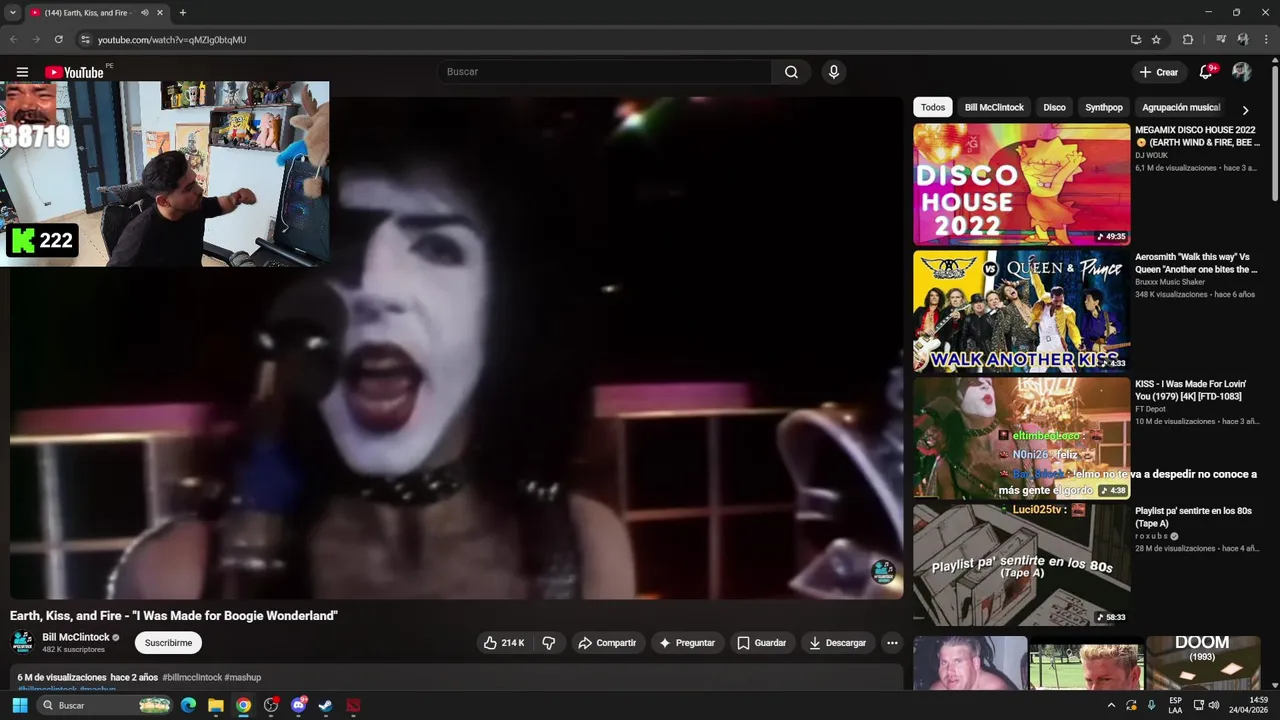Open Bruxxx Music Shaker channel name
This screenshot has width=1280, height=720.
click(x=1170, y=282)
